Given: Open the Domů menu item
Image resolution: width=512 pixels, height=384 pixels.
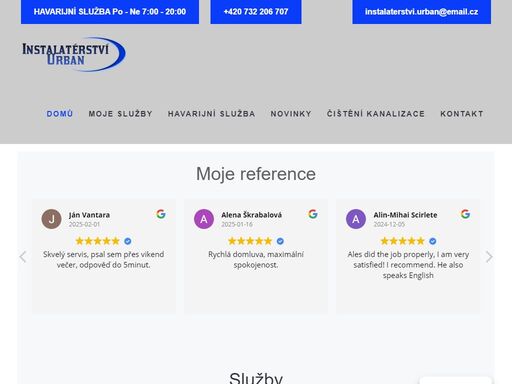Looking at the screenshot, I should (x=60, y=114).
